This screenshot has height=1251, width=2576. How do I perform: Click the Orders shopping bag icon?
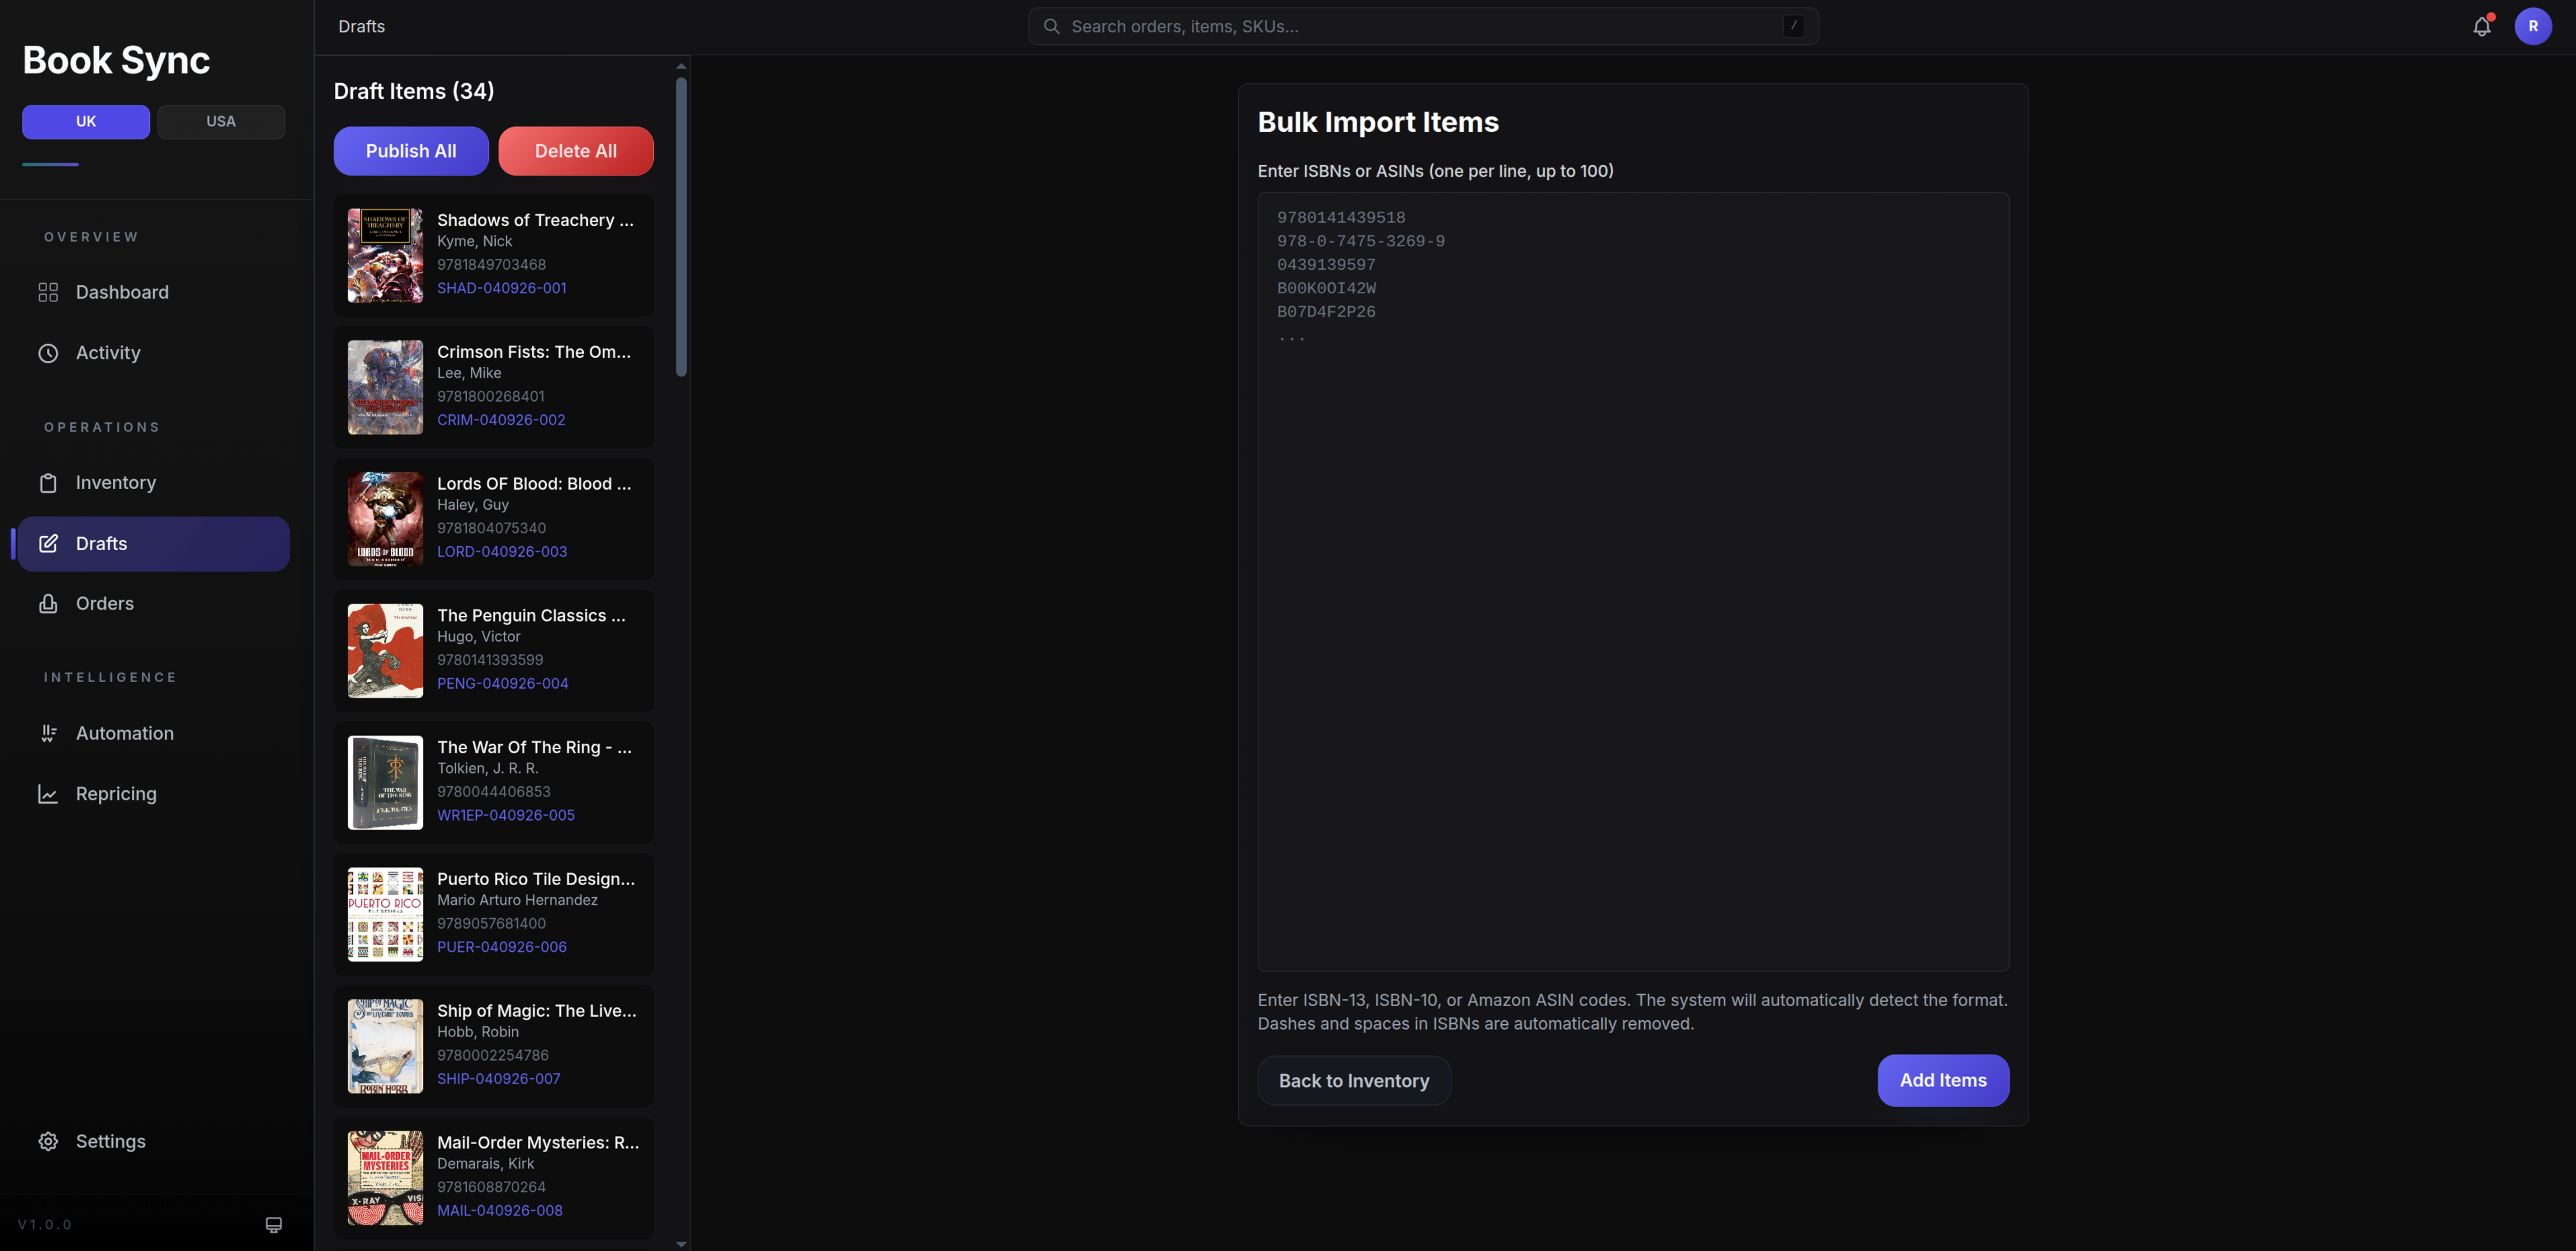[x=48, y=603]
